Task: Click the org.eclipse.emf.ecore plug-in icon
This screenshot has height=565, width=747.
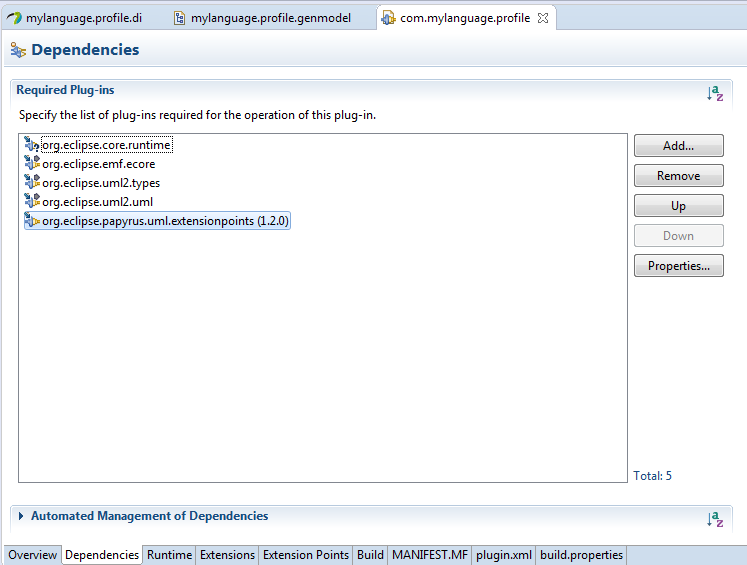Action: pos(32,163)
